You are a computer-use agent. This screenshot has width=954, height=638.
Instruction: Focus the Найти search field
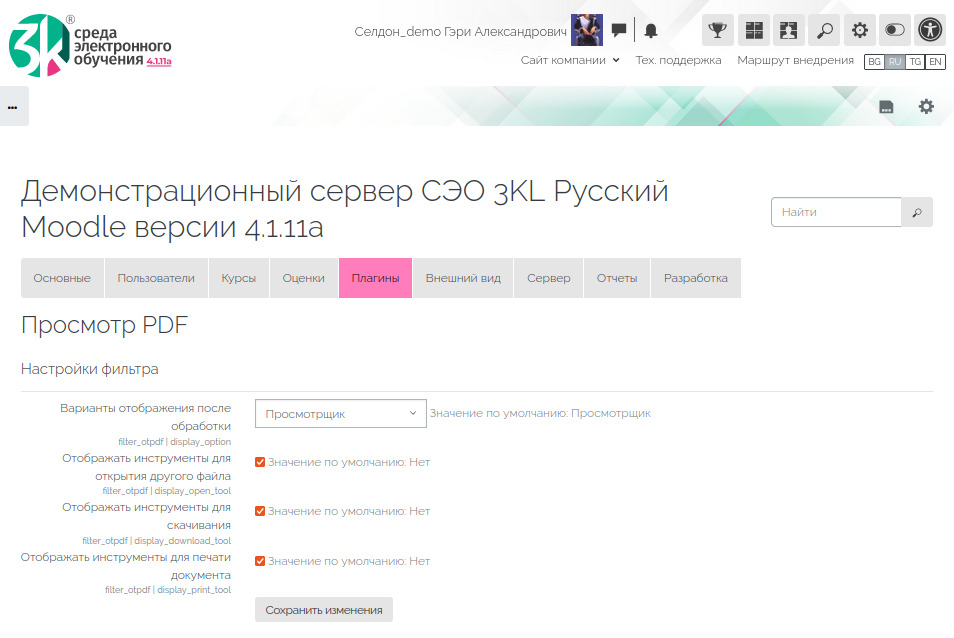point(836,212)
